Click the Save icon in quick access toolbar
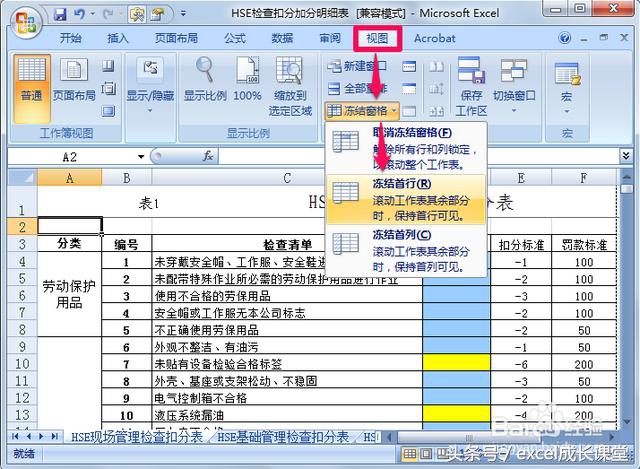Screen dimensions: 640x469 [60, 15]
